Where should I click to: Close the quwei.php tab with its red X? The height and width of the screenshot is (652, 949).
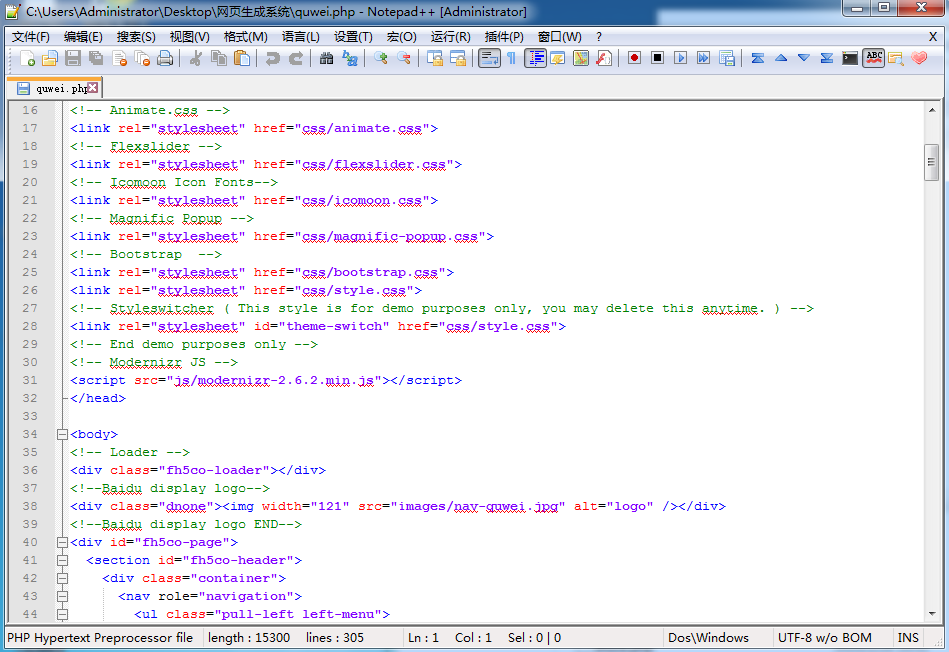pos(93,88)
